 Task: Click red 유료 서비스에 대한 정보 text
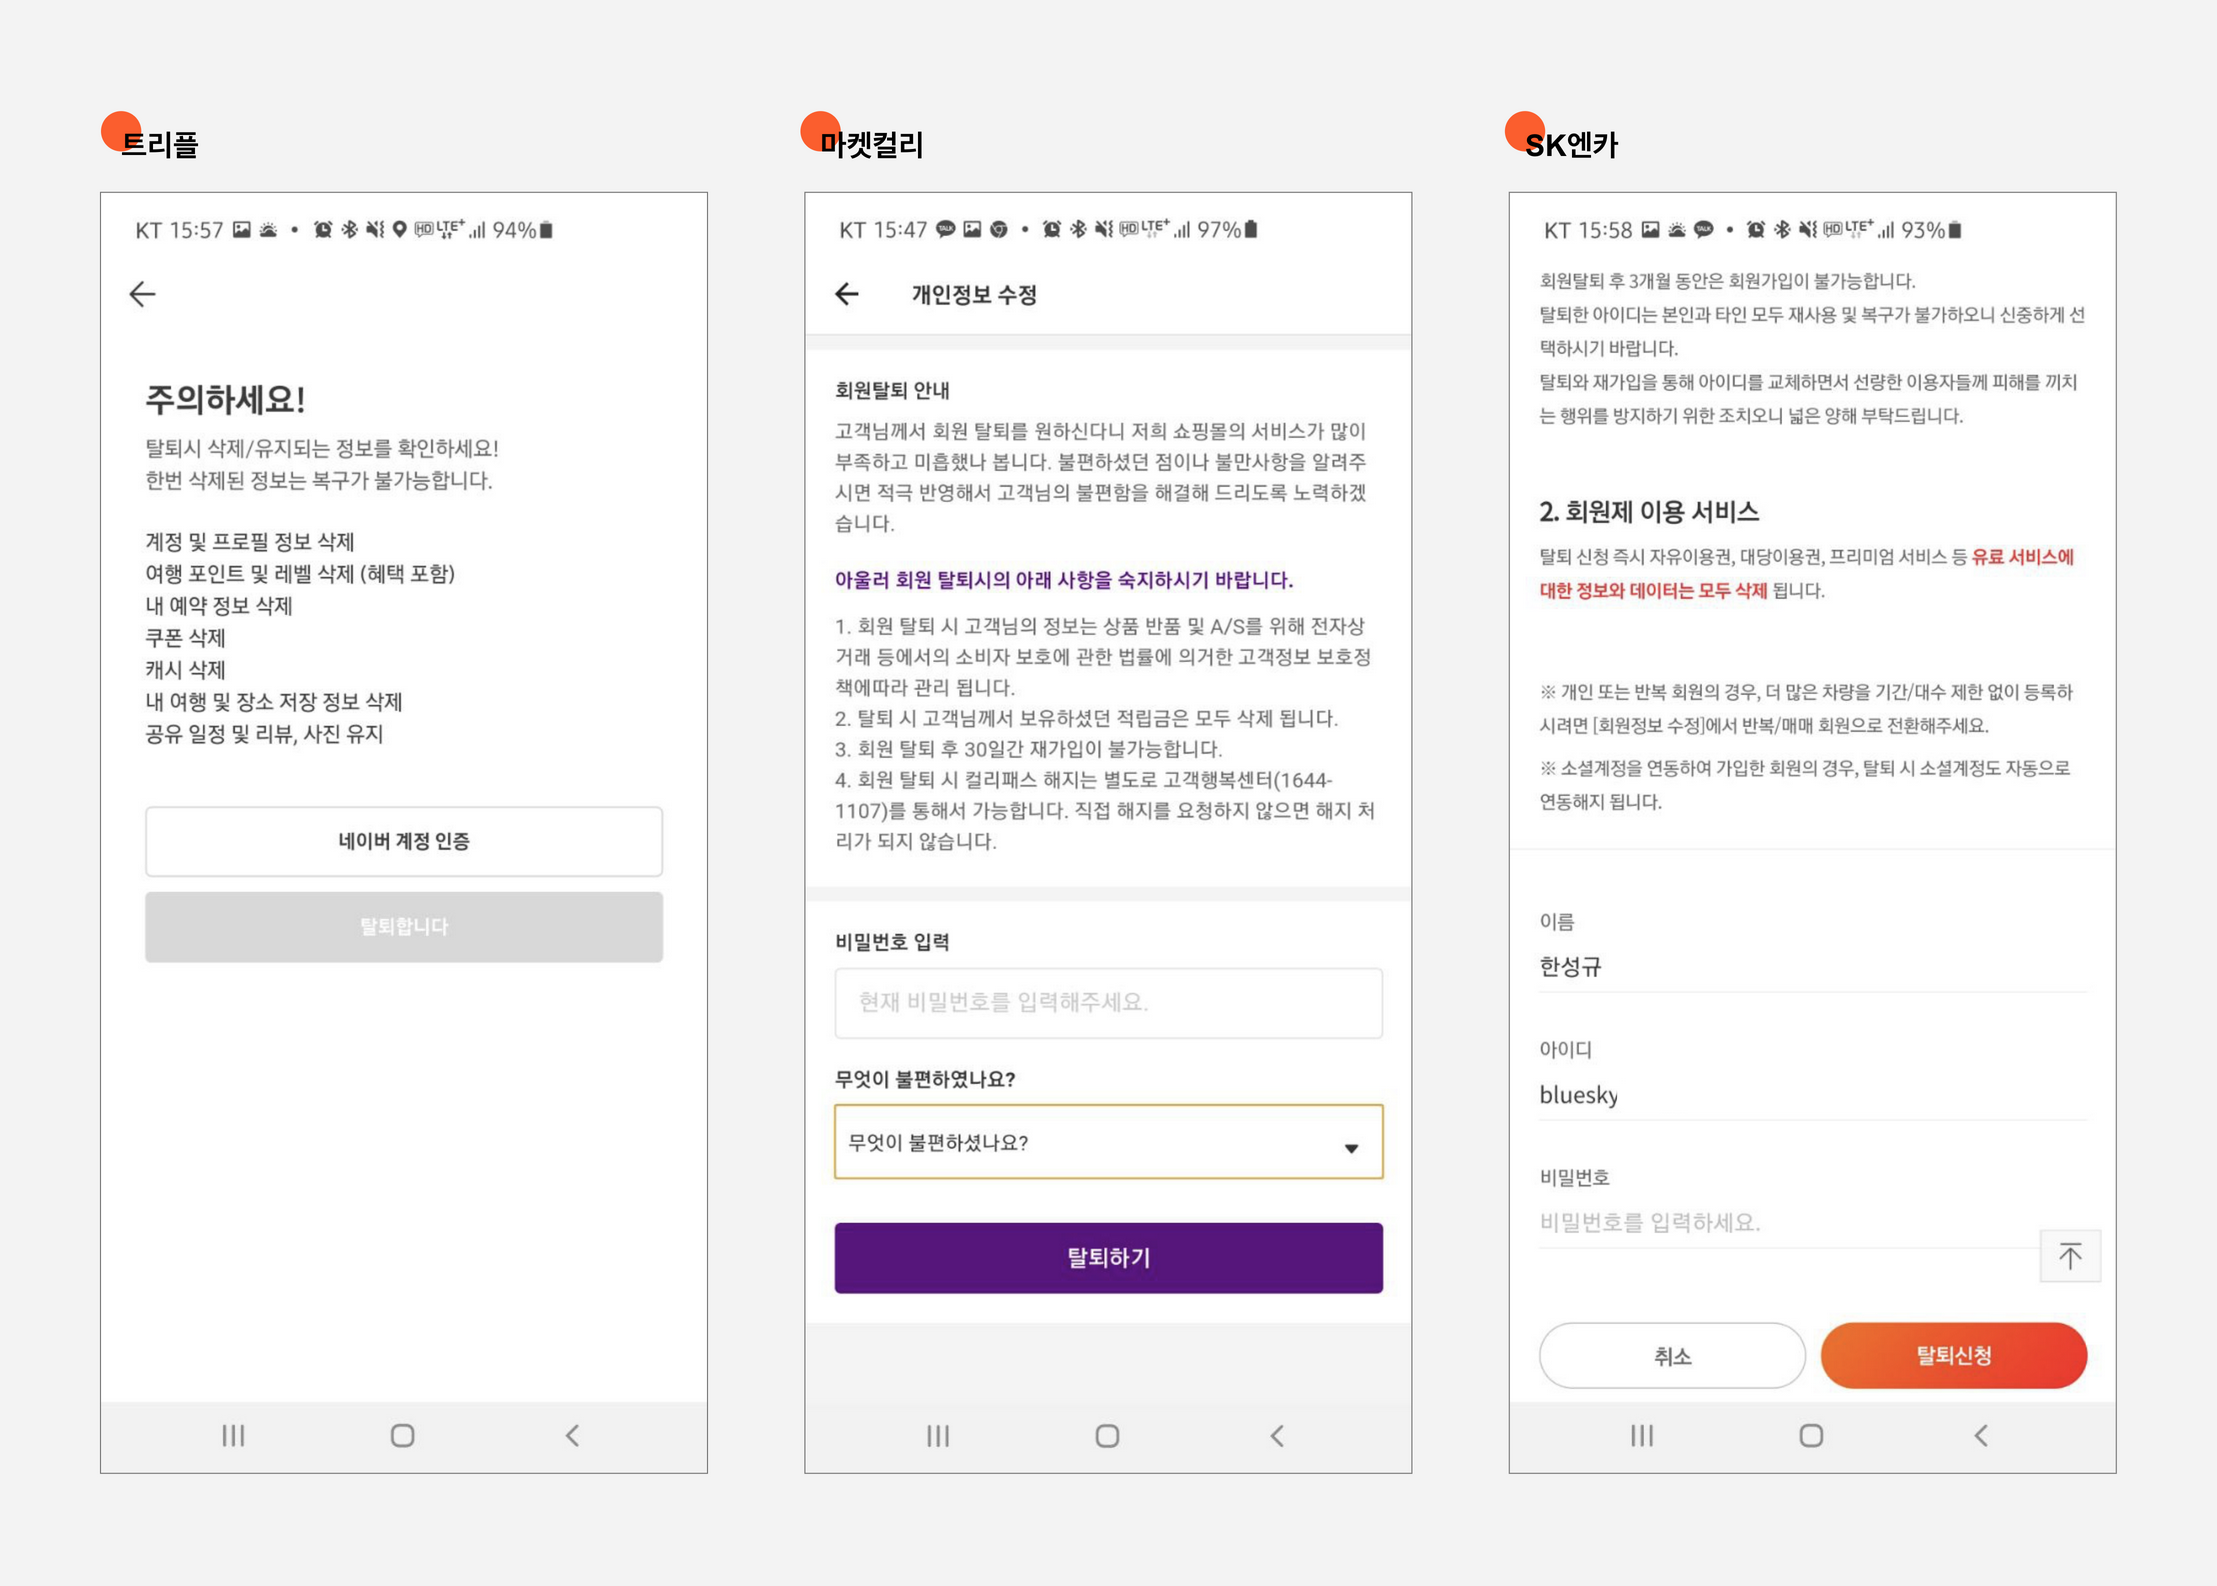(1806, 574)
